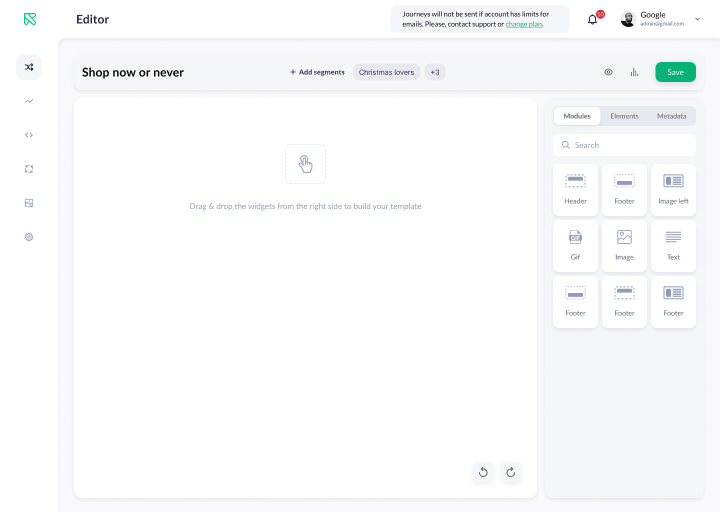Click the notifications bell icon
Screen dimensions: 721x512
593,19
